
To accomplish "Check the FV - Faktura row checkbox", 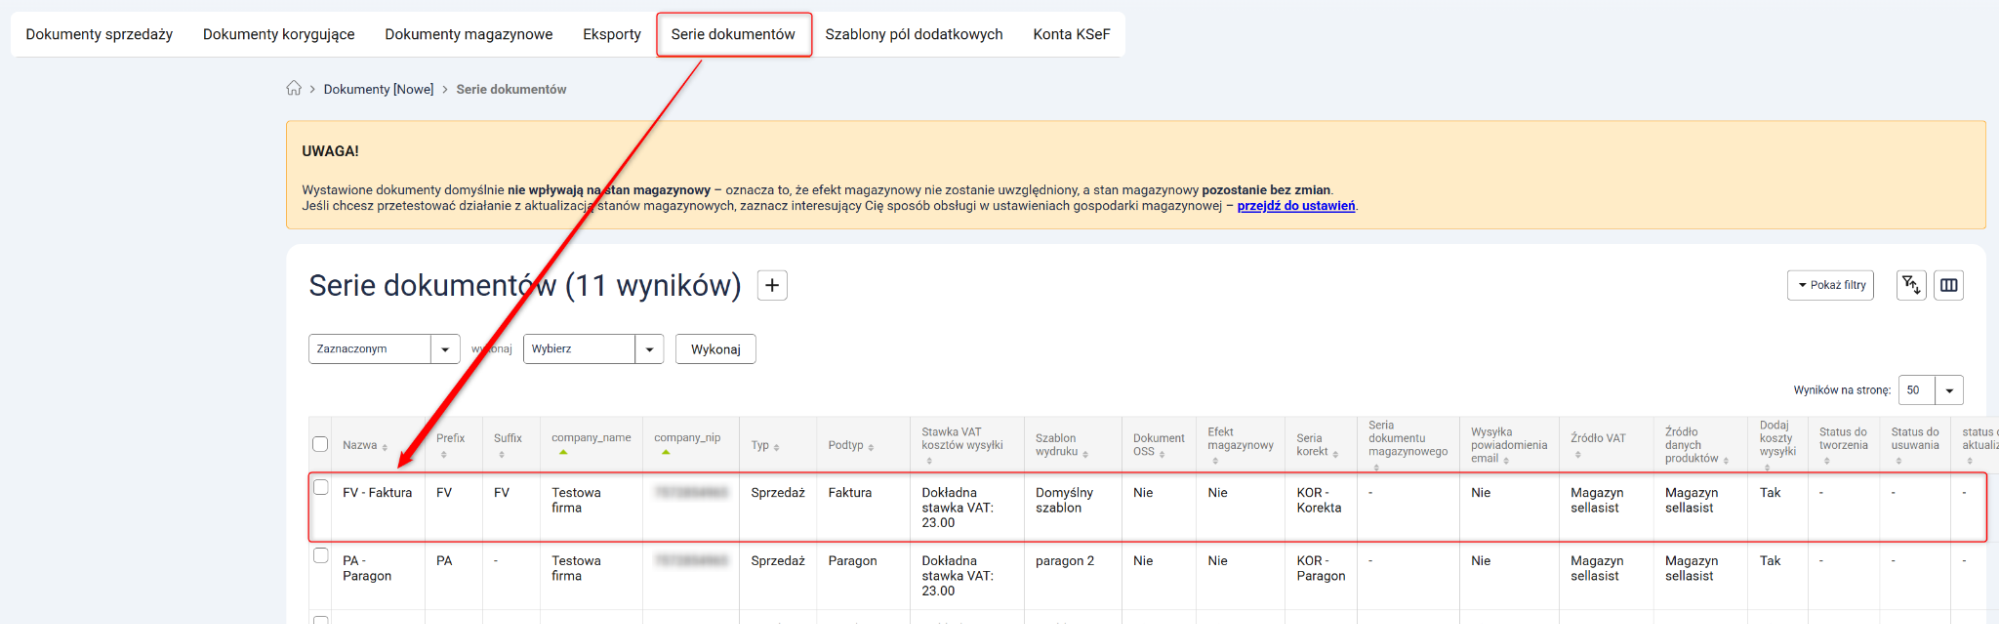I will pyautogui.click(x=321, y=488).
